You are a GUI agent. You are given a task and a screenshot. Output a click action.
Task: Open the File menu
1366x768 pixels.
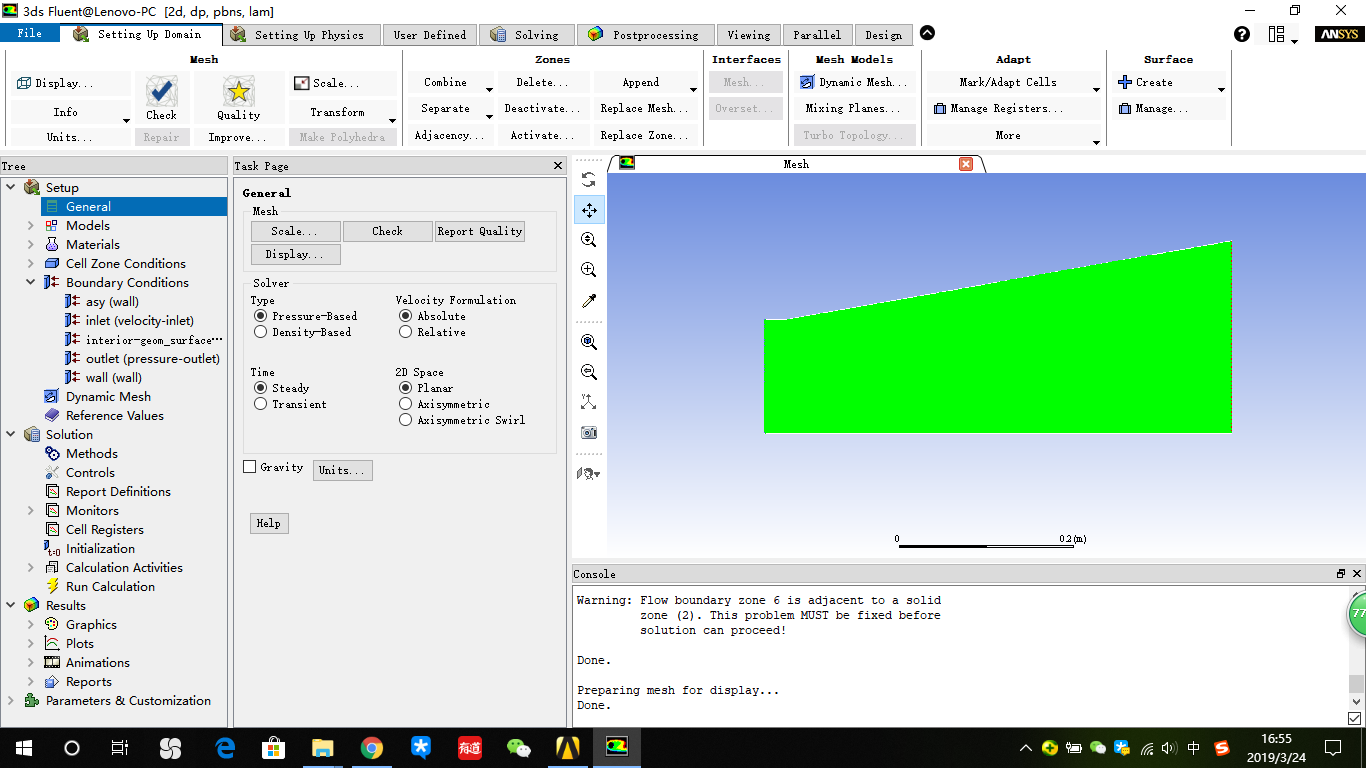coord(30,33)
